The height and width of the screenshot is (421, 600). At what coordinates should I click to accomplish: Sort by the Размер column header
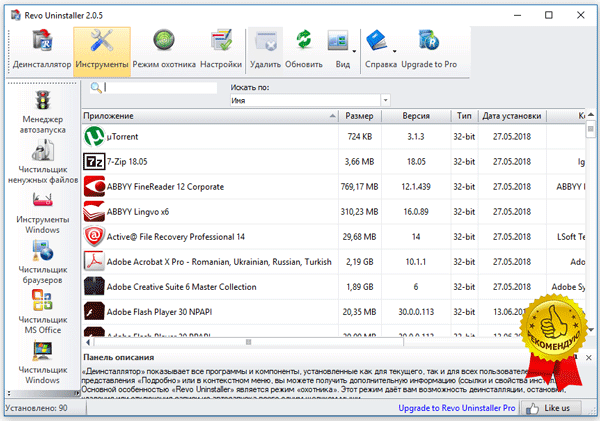[360, 116]
